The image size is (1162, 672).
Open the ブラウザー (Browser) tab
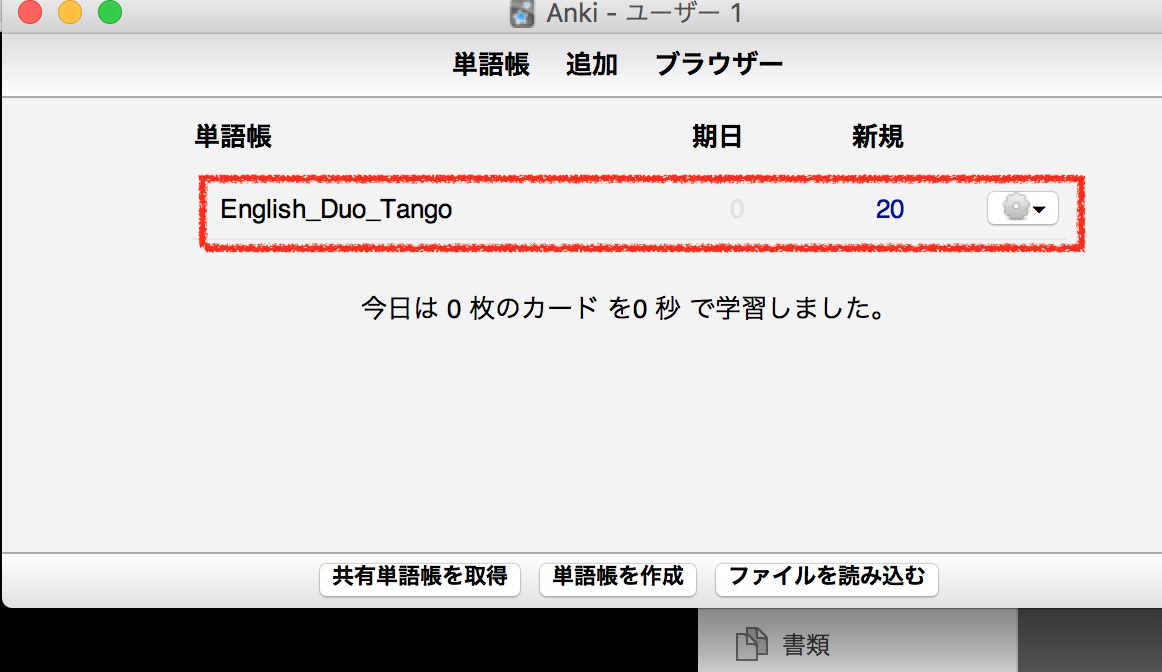(x=718, y=64)
